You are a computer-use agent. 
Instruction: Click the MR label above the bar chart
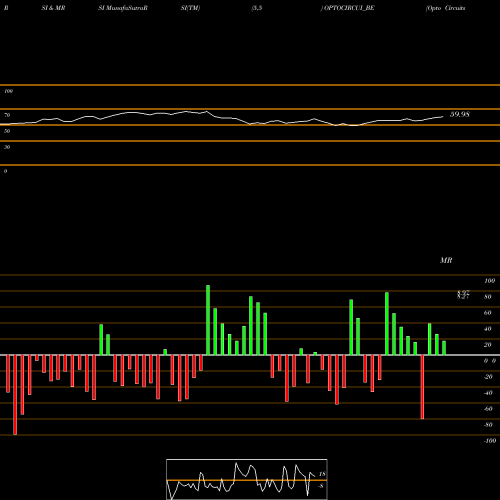tap(446, 260)
